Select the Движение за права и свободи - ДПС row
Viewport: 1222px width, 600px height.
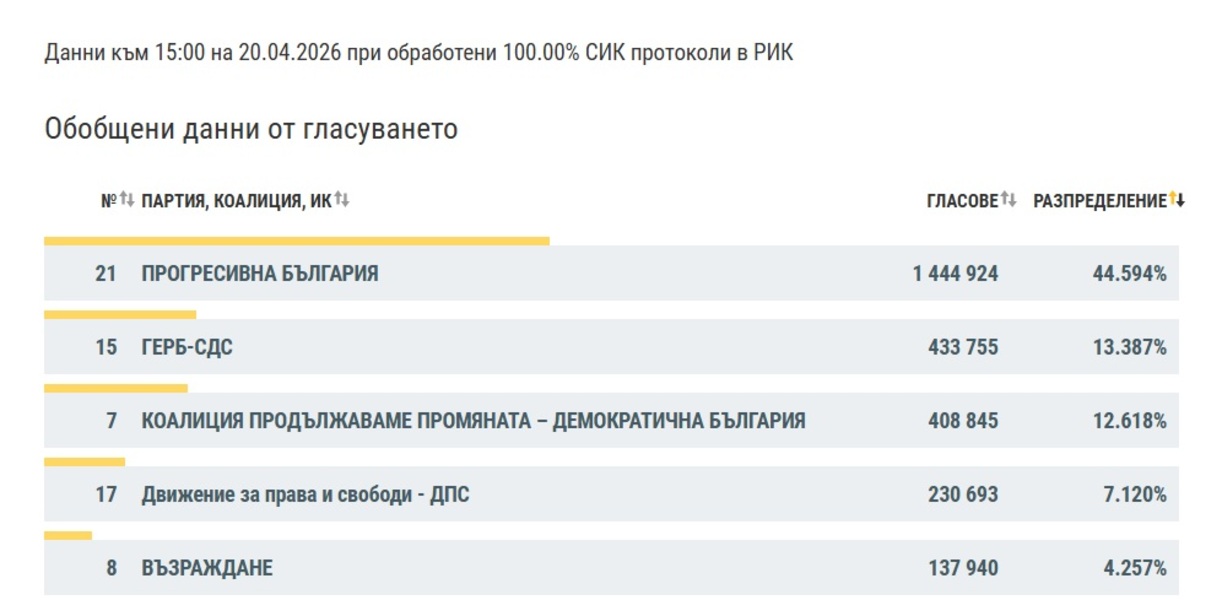[306, 492]
